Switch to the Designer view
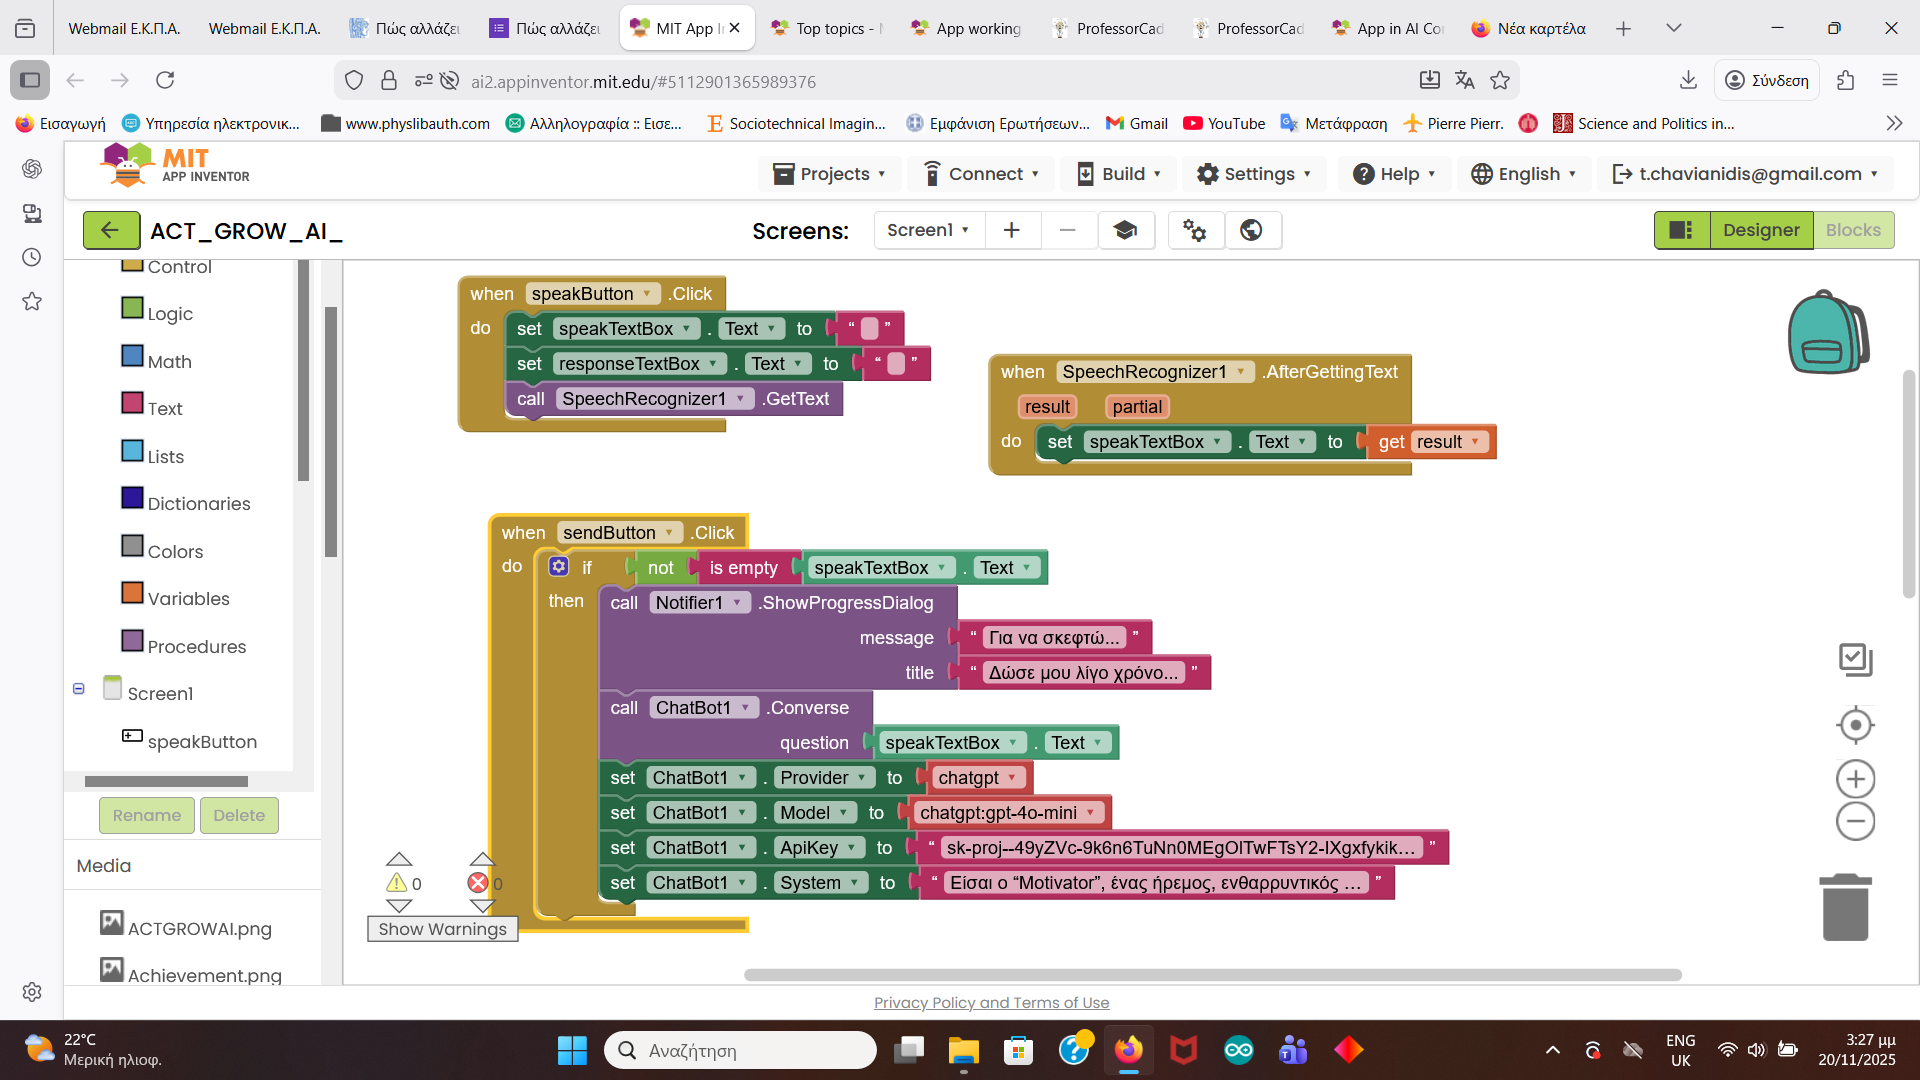 point(1760,231)
